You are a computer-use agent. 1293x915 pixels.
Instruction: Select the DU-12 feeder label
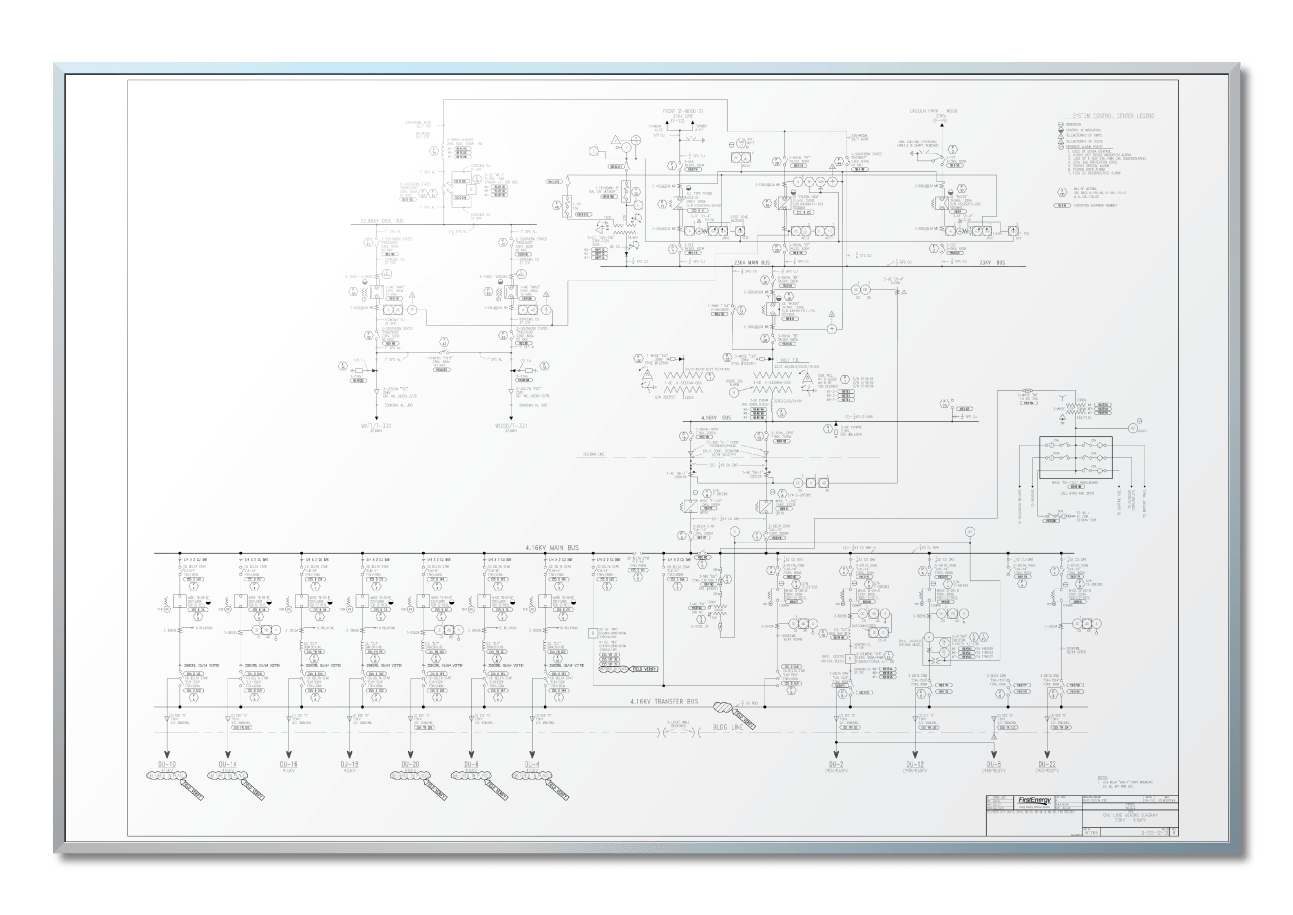point(914,765)
